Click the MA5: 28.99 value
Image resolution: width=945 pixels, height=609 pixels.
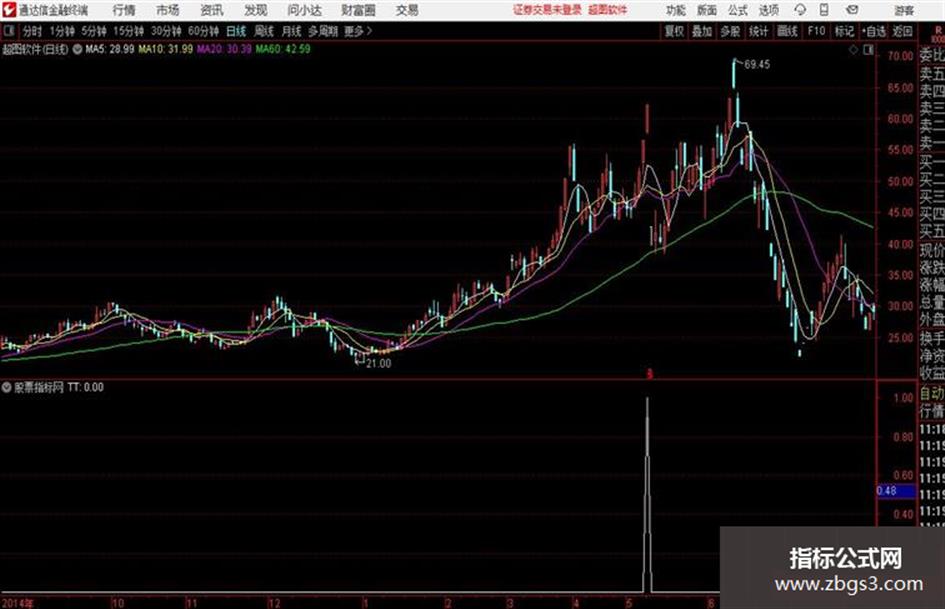point(110,49)
